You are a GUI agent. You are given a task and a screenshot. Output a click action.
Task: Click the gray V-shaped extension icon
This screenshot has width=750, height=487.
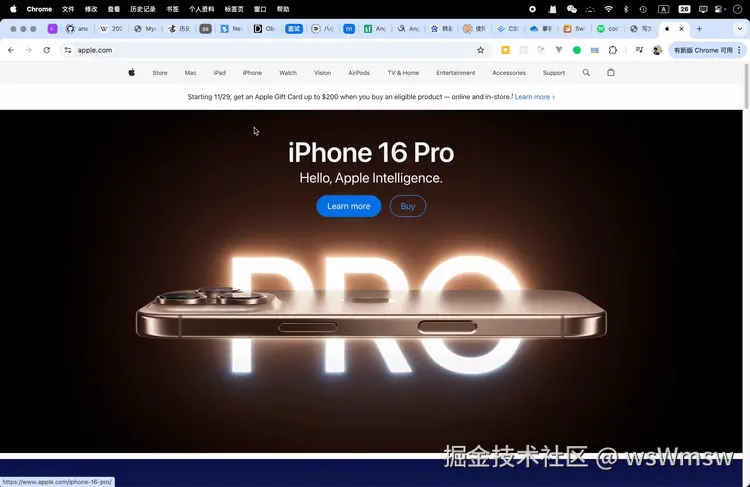pyautogui.click(x=559, y=50)
